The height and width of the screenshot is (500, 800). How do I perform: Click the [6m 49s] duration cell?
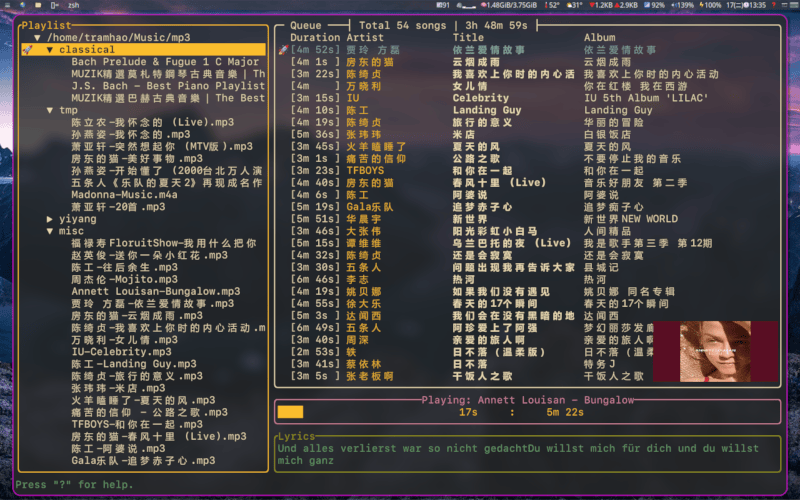315,328
